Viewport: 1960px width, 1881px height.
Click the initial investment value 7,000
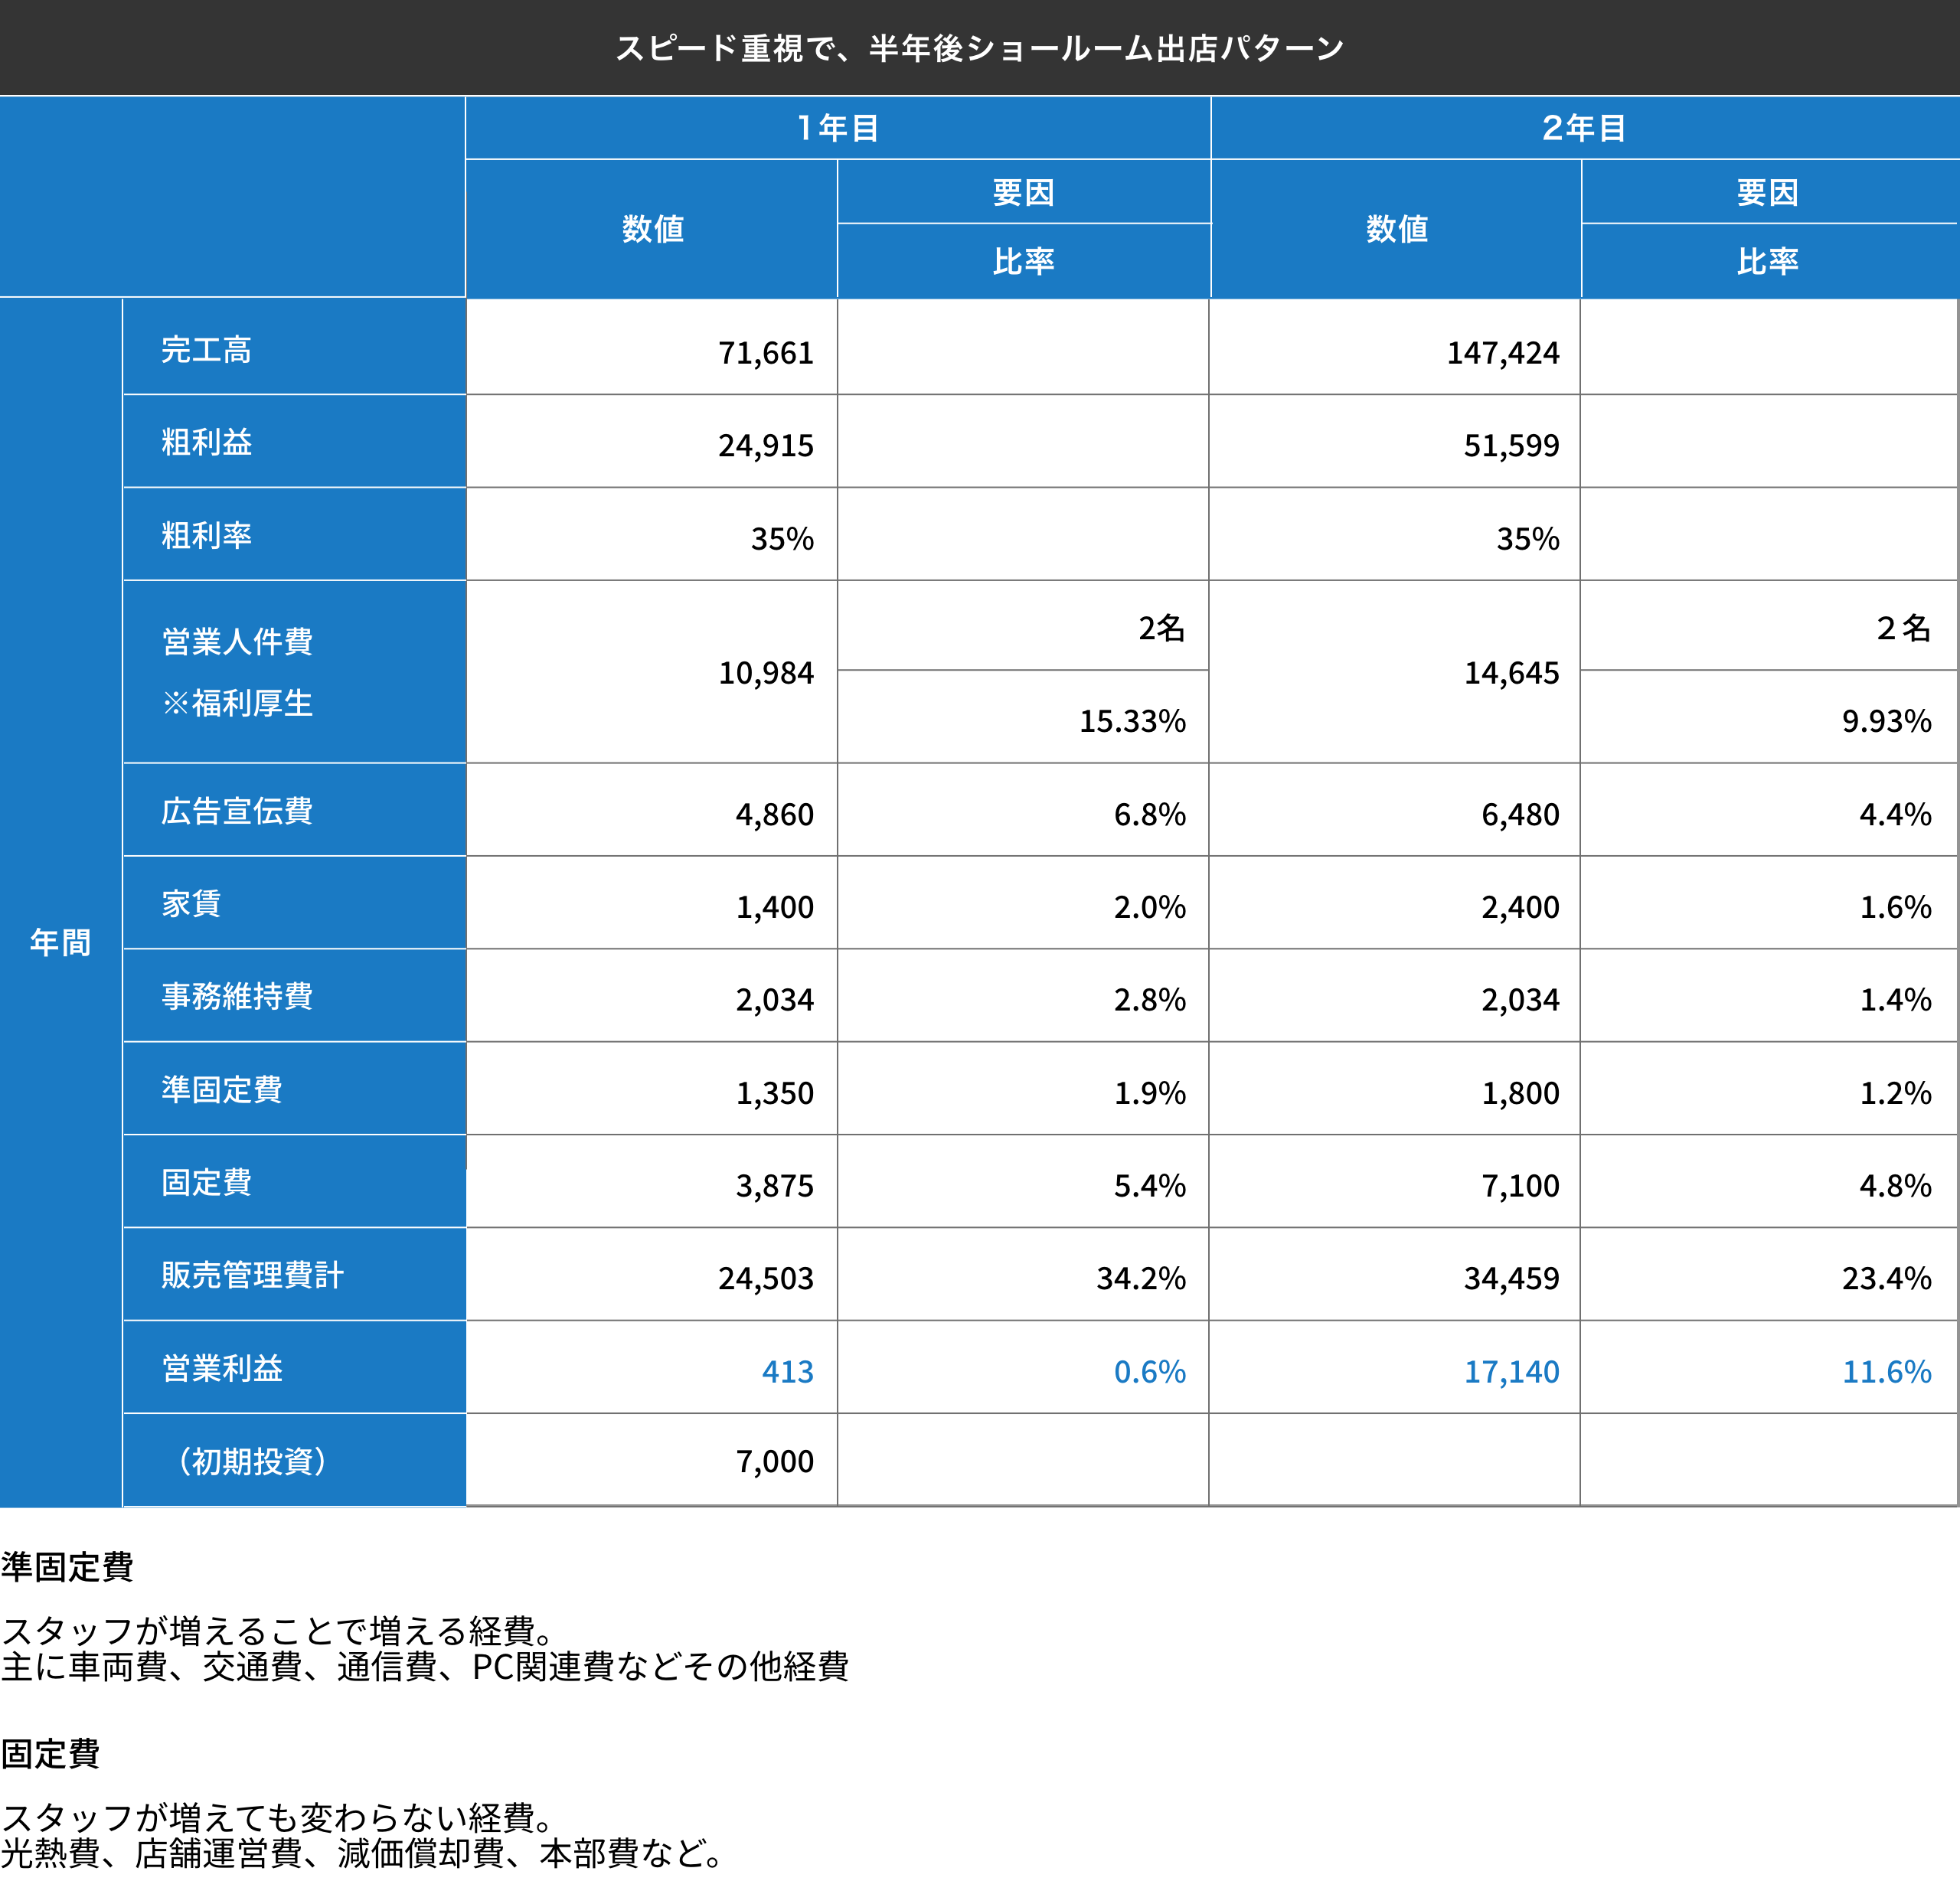pos(774,1462)
